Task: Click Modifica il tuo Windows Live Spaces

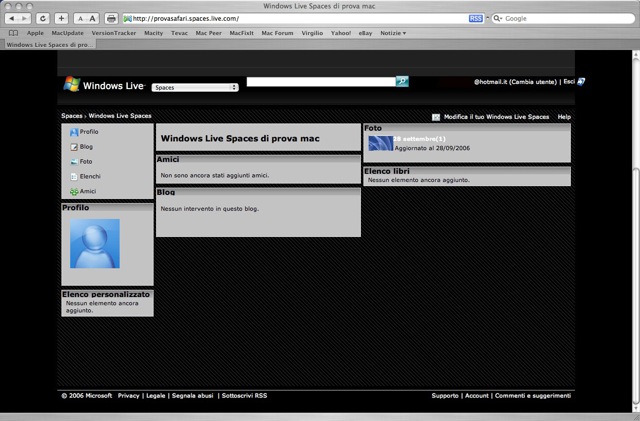Action: click(496, 117)
